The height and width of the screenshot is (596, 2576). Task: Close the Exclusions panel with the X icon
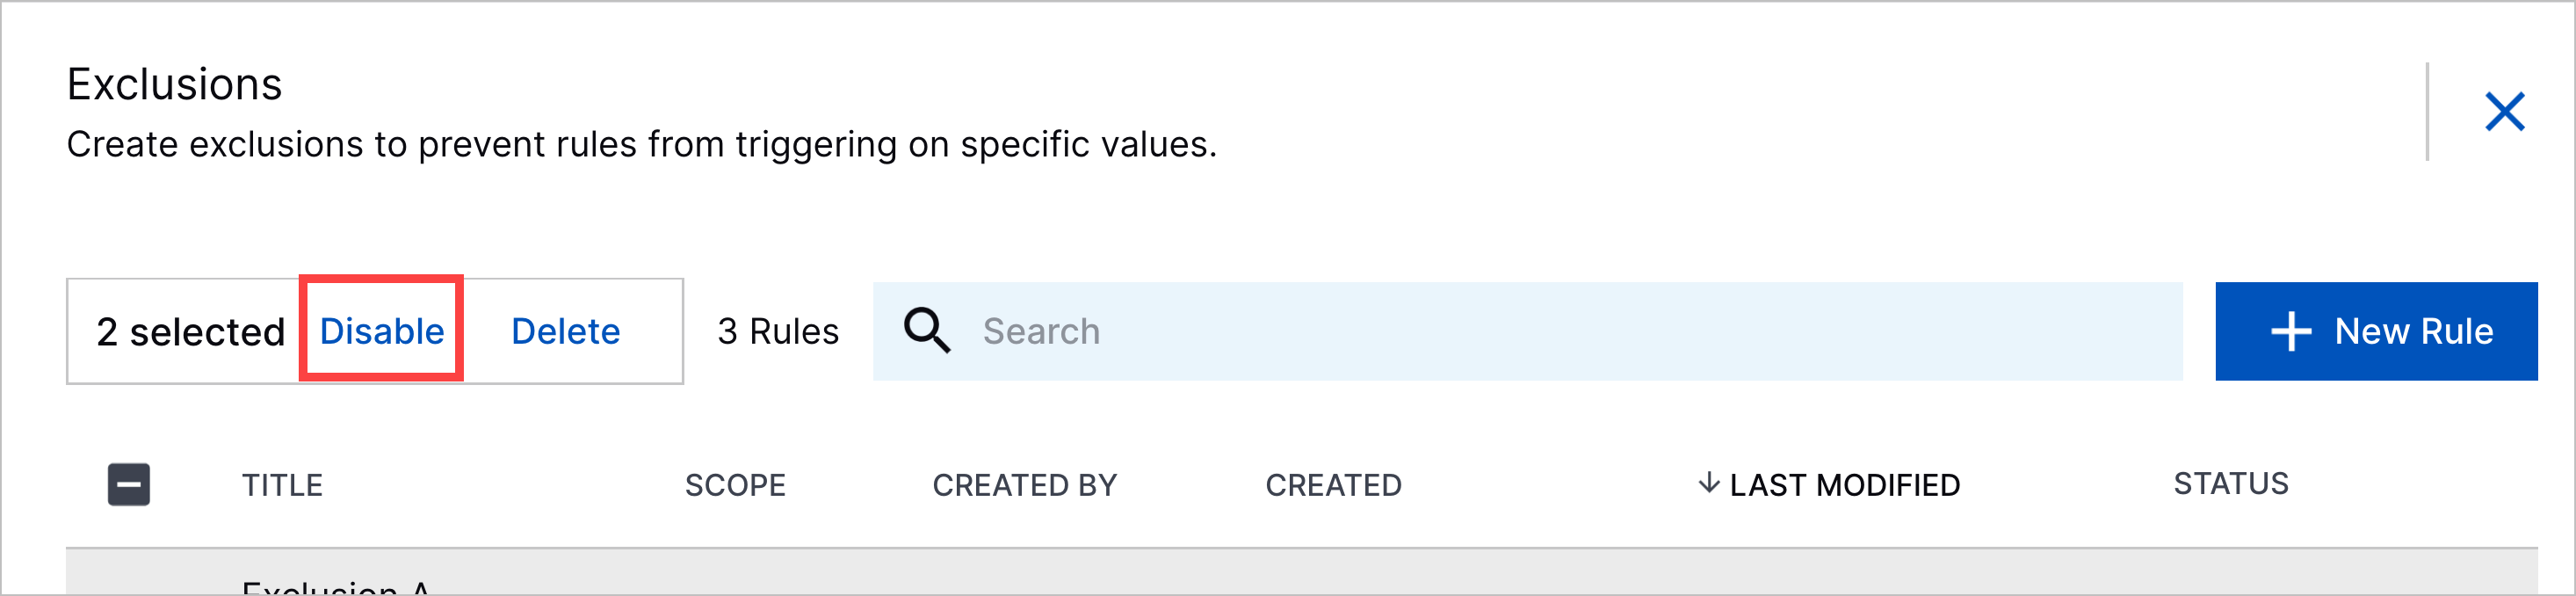click(x=2504, y=111)
